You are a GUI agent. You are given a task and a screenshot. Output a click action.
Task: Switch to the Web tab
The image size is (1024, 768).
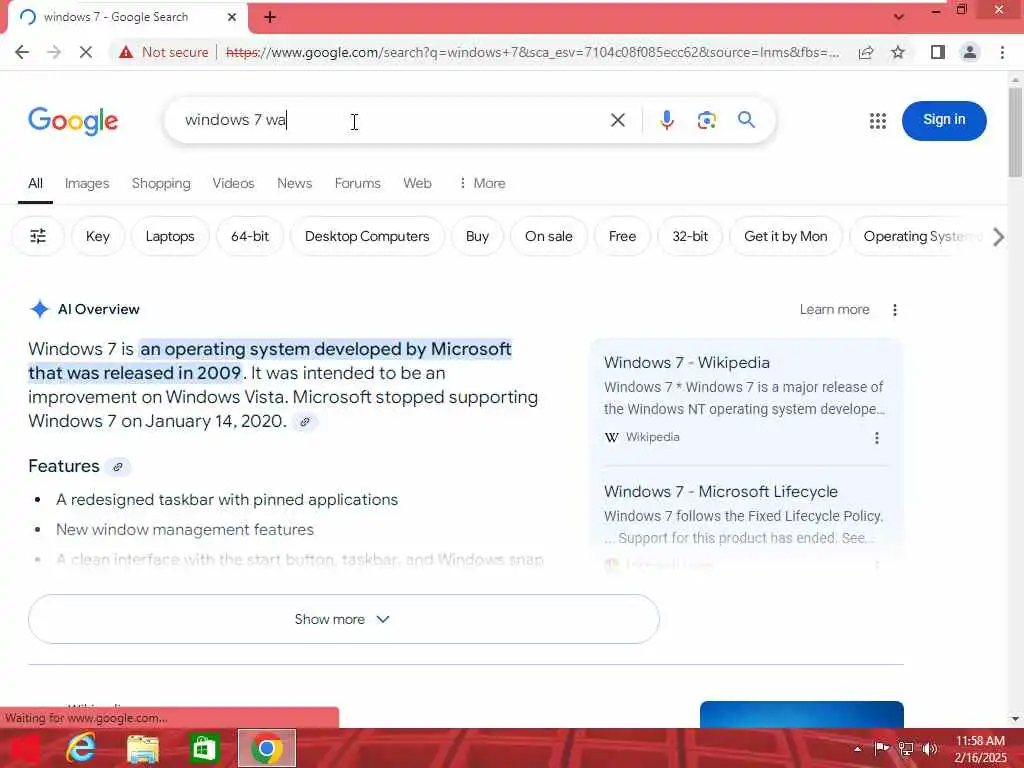click(x=417, y=184)
